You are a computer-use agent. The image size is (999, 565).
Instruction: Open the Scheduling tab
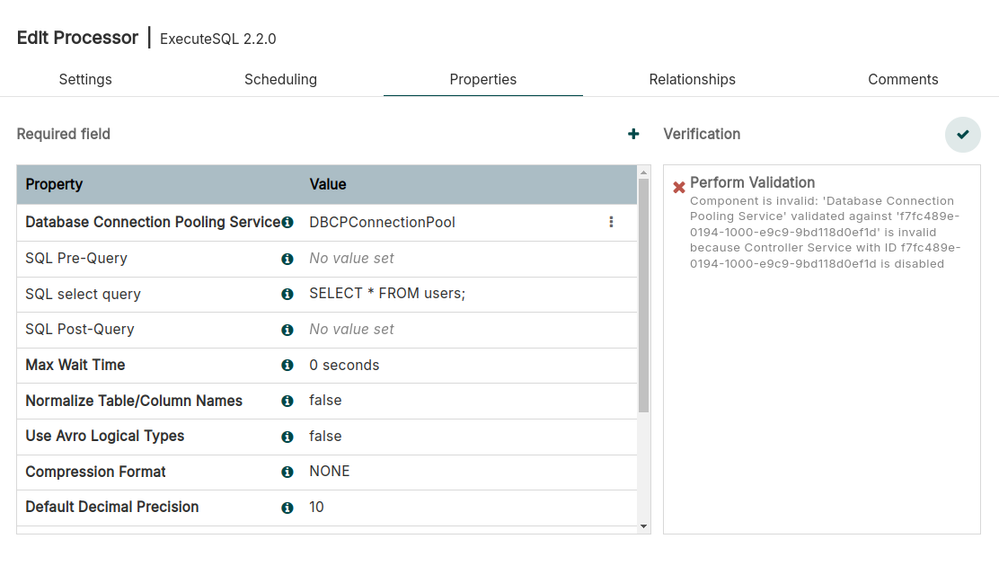click(x=280, y=79)
